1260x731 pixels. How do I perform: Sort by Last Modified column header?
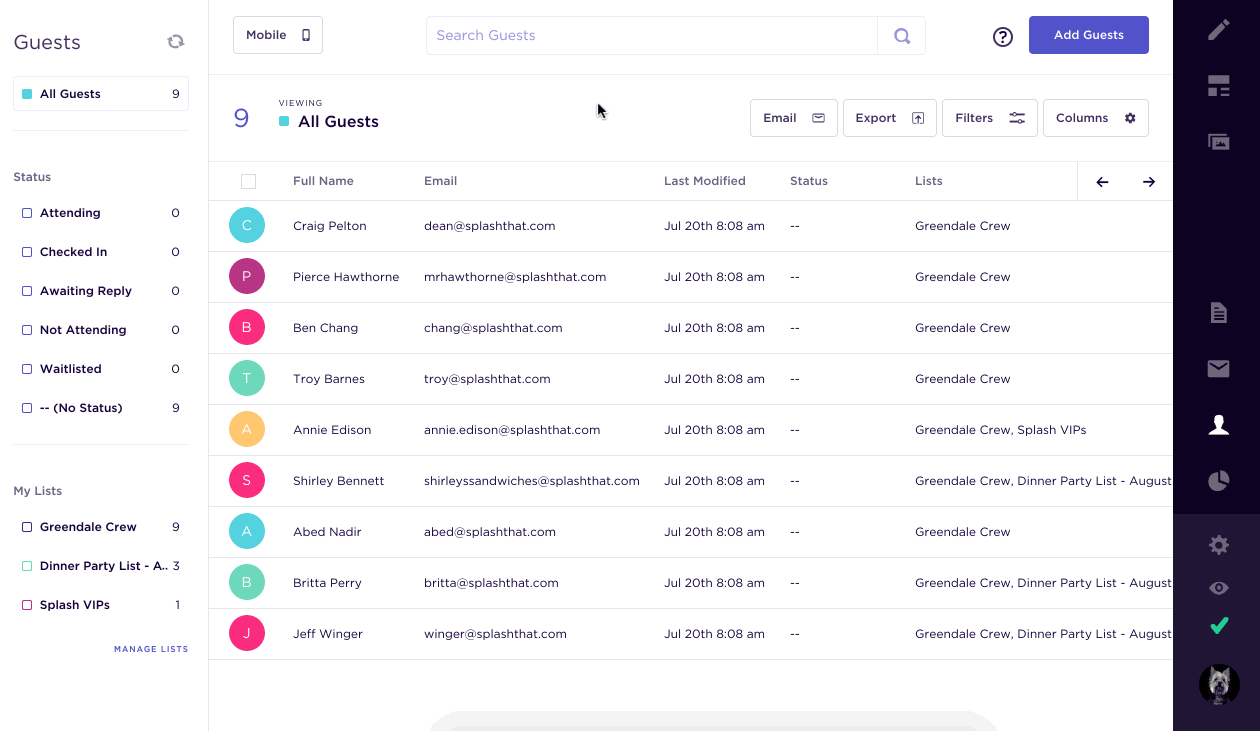pyautogui.click(x=705, y=181)
